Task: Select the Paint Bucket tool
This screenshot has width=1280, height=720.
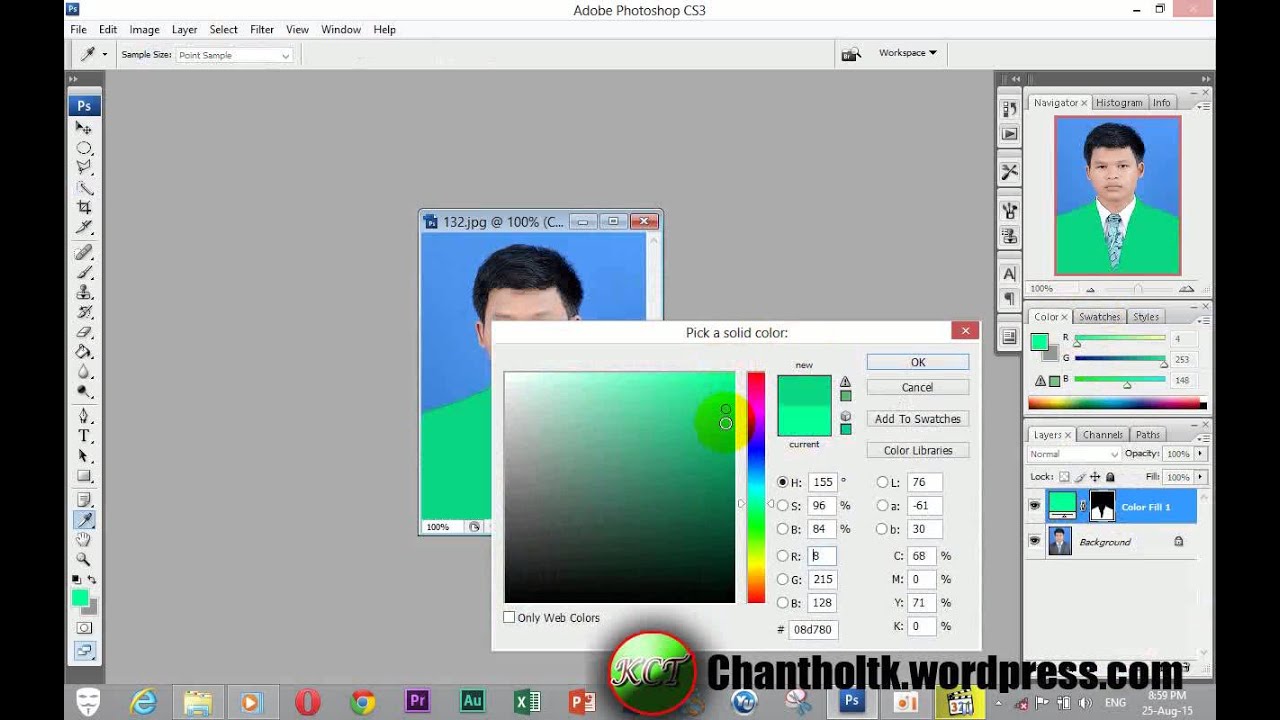Action: tap(84, 352)
